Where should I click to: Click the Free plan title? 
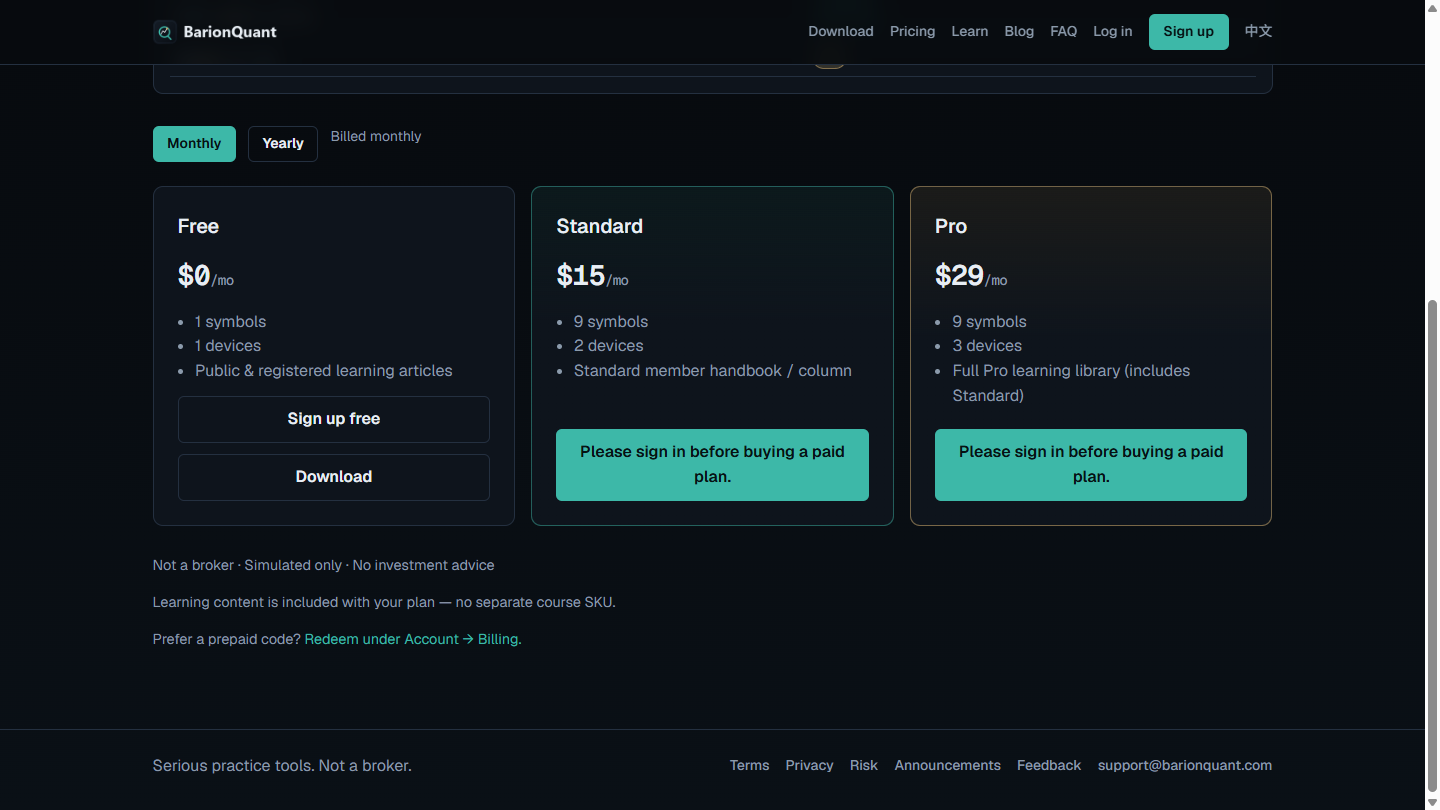[198, 226]
